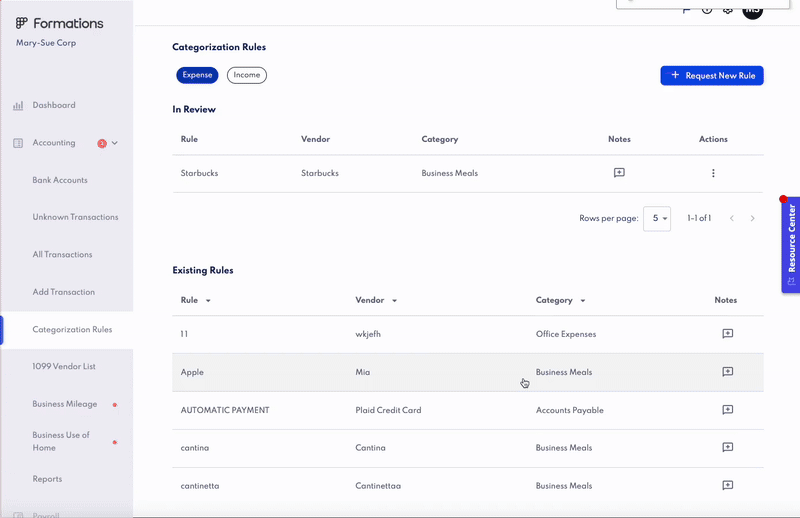
Task: Navigate to All Transactions
Action: point(62,254)
